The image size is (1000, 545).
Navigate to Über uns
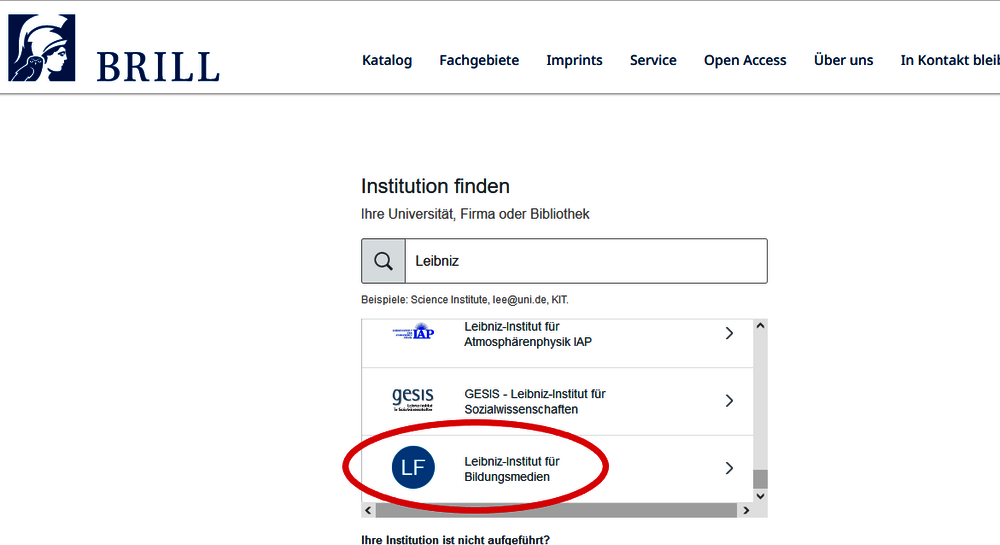[843, 60]
